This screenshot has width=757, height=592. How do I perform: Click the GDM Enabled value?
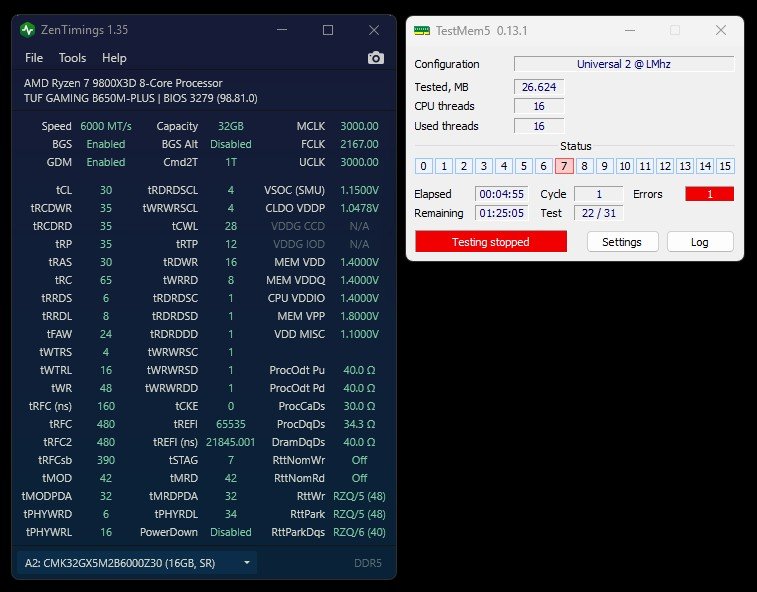(x=106, y=162)
